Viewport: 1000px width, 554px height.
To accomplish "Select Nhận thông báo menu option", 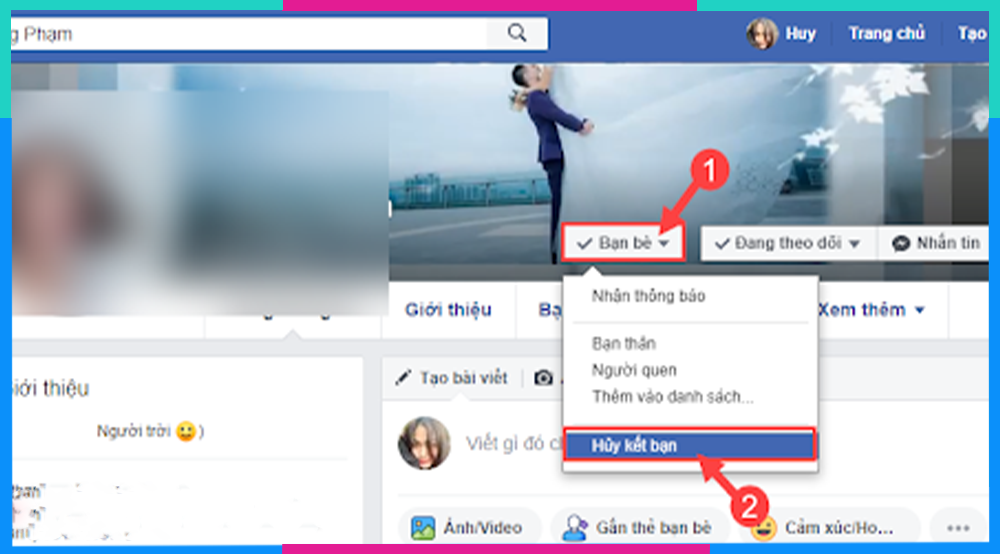I will click(x=649, y=296).
